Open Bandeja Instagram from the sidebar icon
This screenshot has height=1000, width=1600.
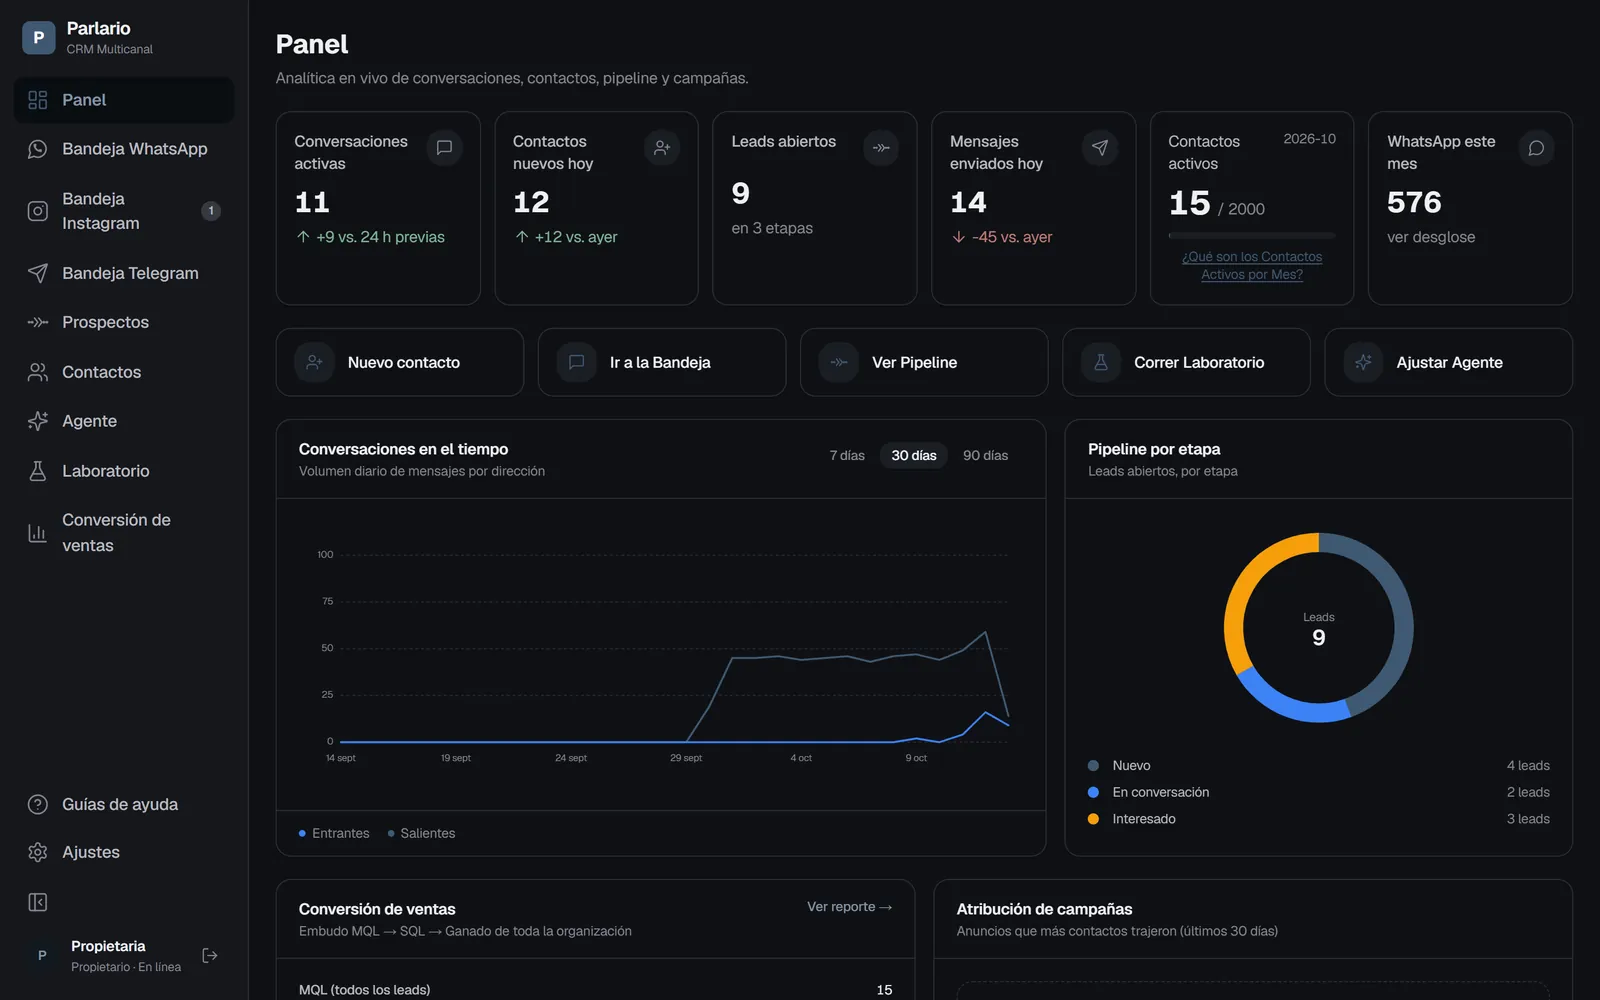pos(37,211)
